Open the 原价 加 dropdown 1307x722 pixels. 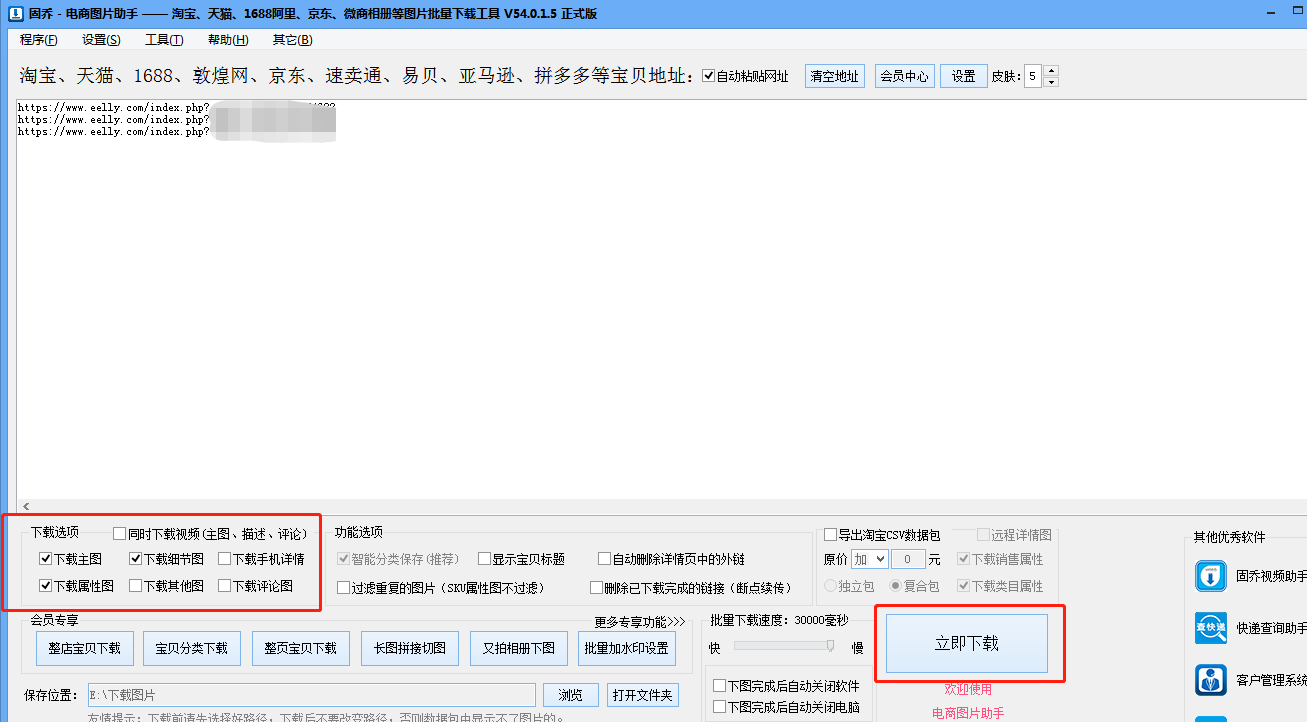point(868,560)
